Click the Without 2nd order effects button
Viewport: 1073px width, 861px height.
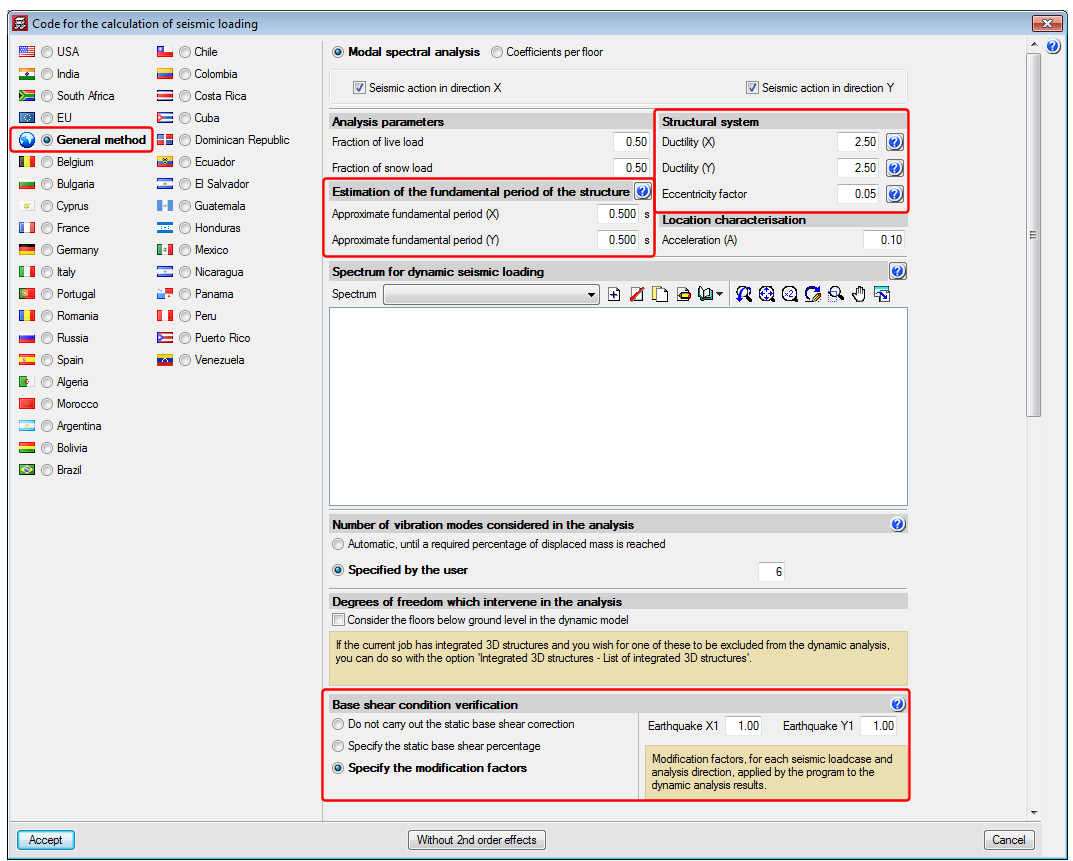[x=476, y=840]
